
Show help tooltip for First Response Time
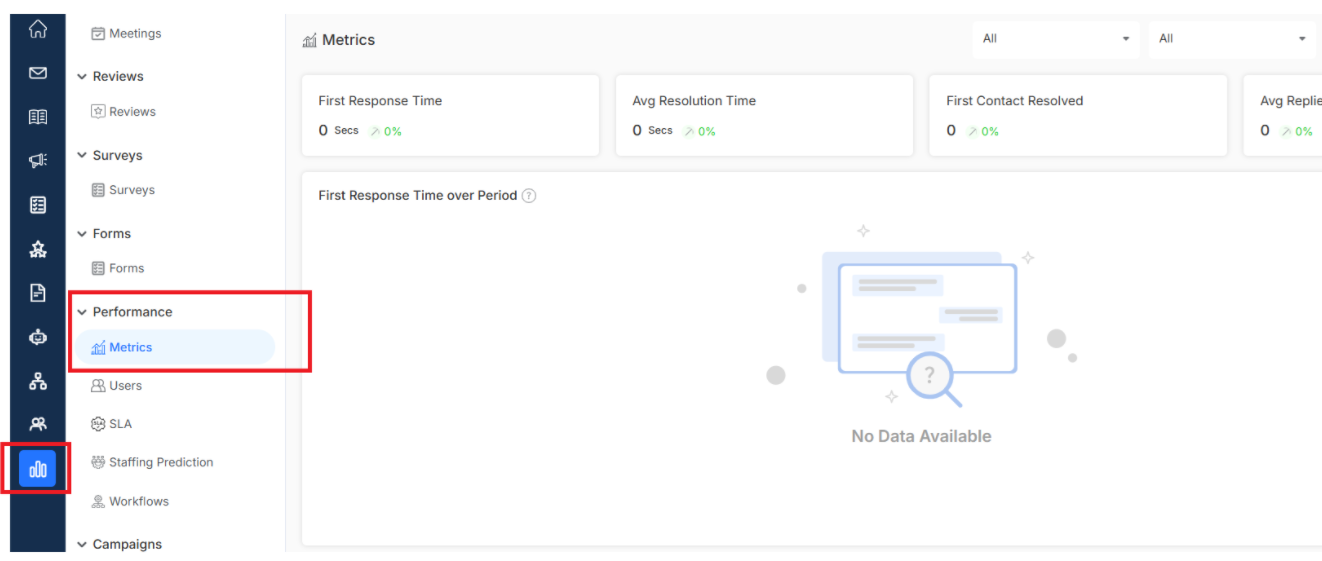(x=529, y=196)
